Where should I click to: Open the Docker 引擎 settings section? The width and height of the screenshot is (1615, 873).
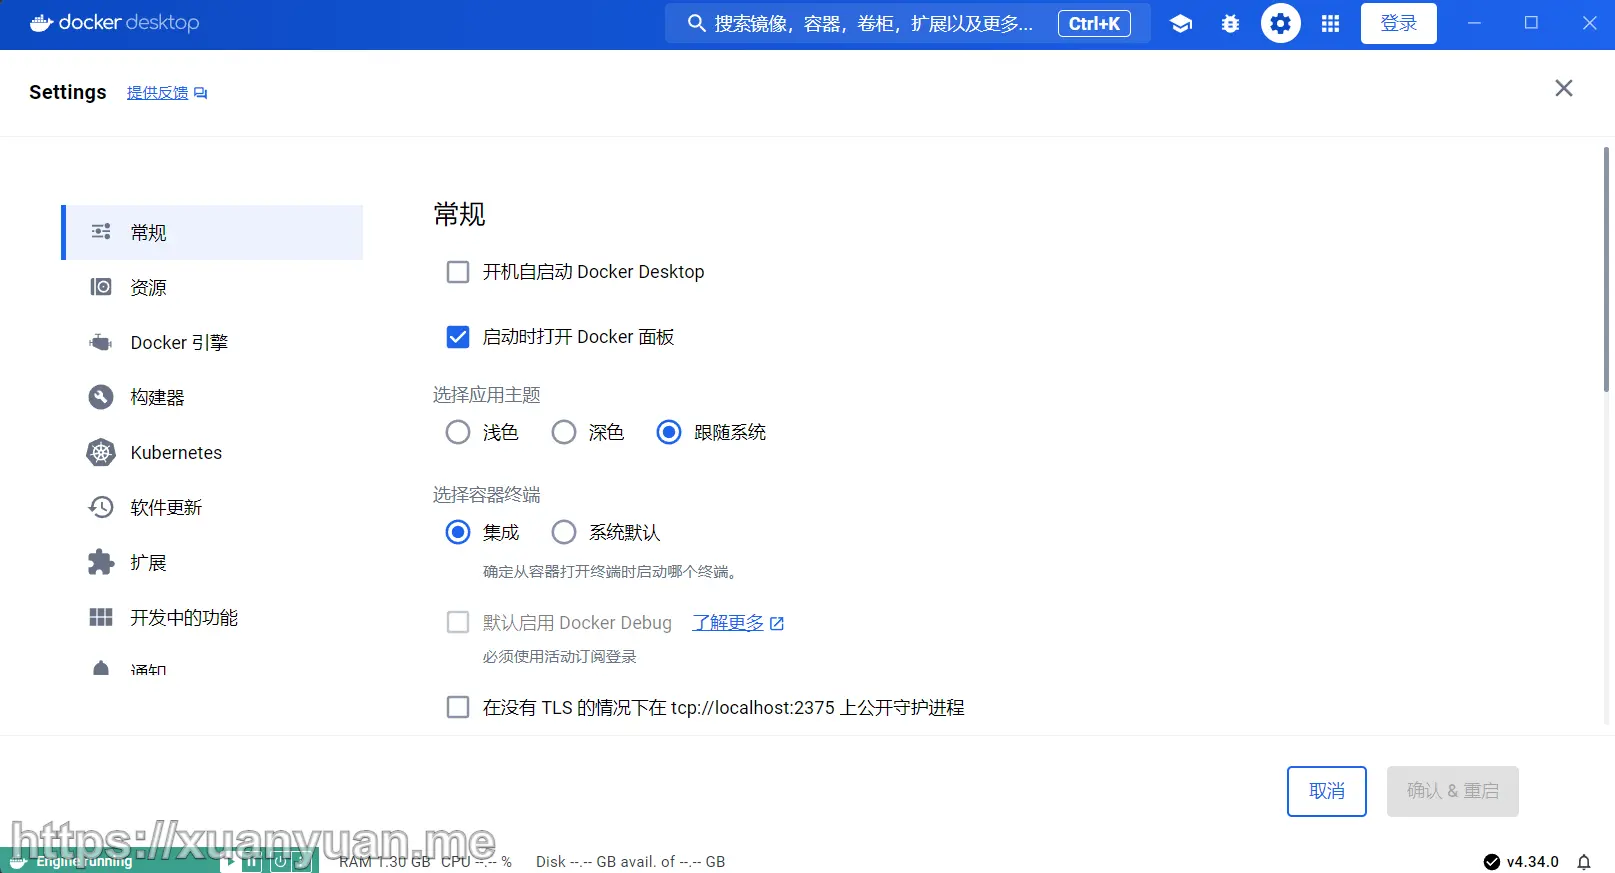pyautogui.click(x=179, y=343)
